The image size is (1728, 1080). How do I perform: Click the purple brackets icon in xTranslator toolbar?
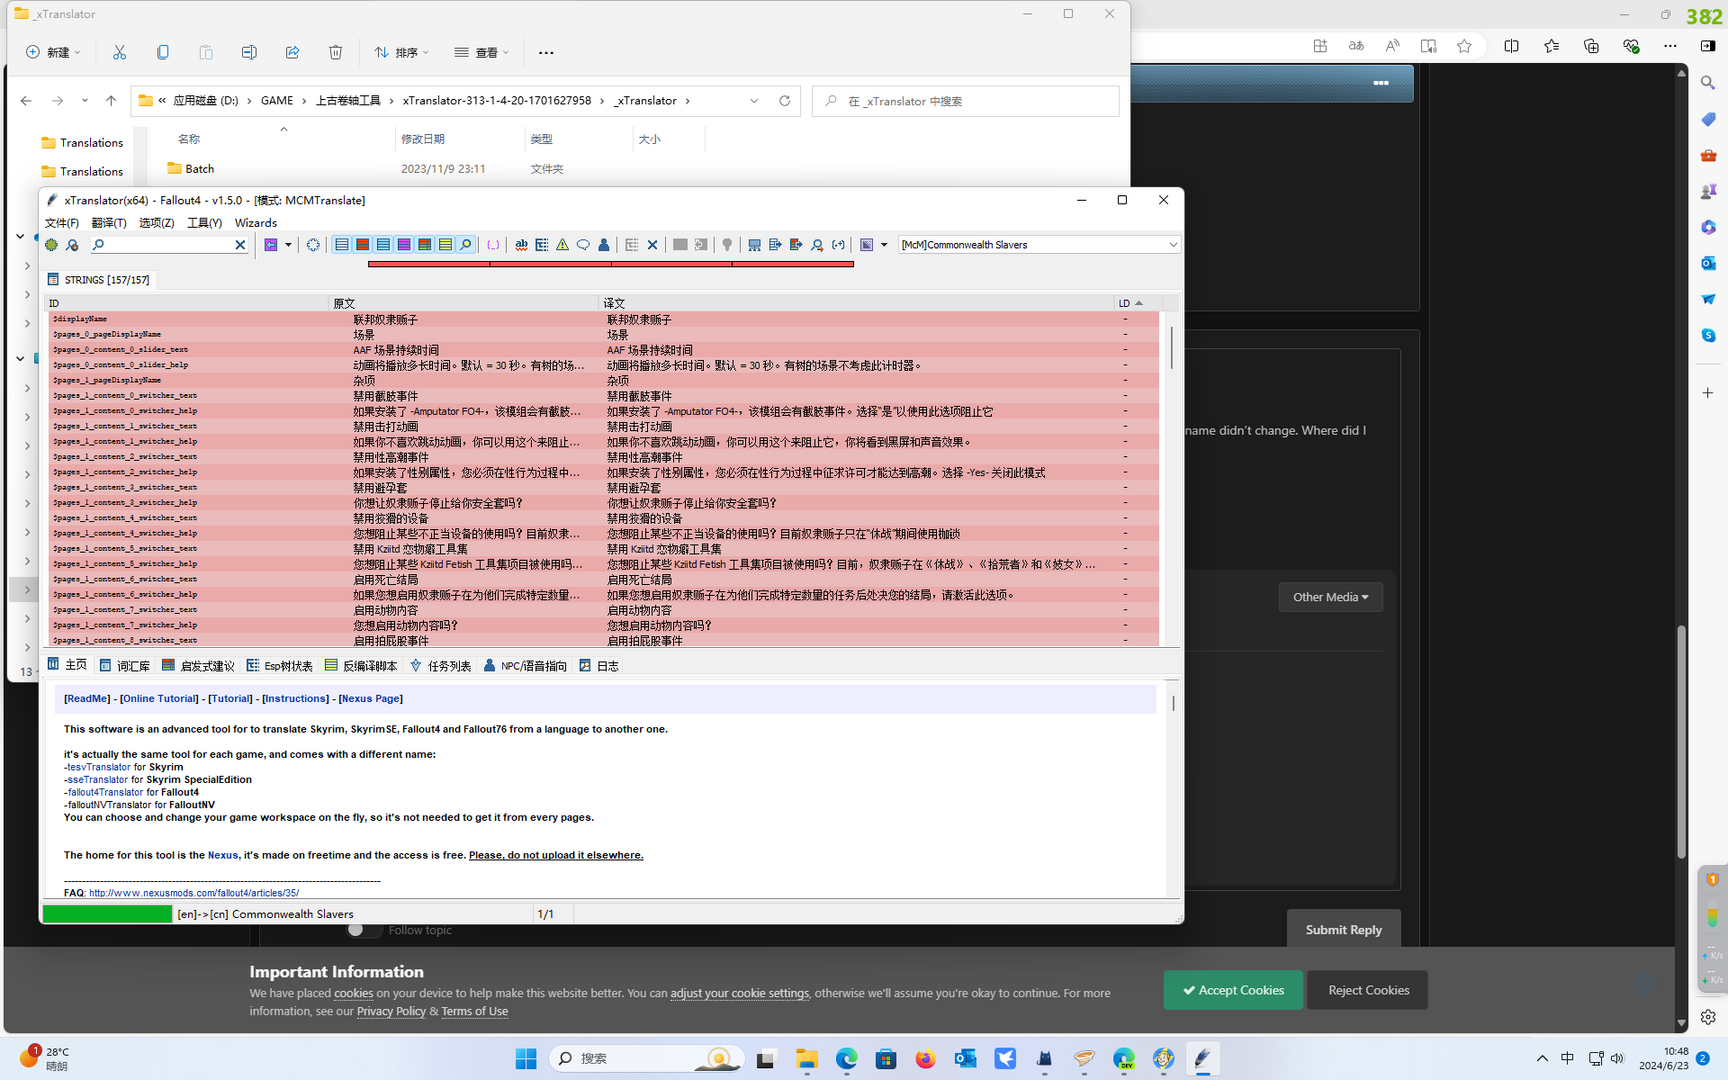[x=493, y=245]
